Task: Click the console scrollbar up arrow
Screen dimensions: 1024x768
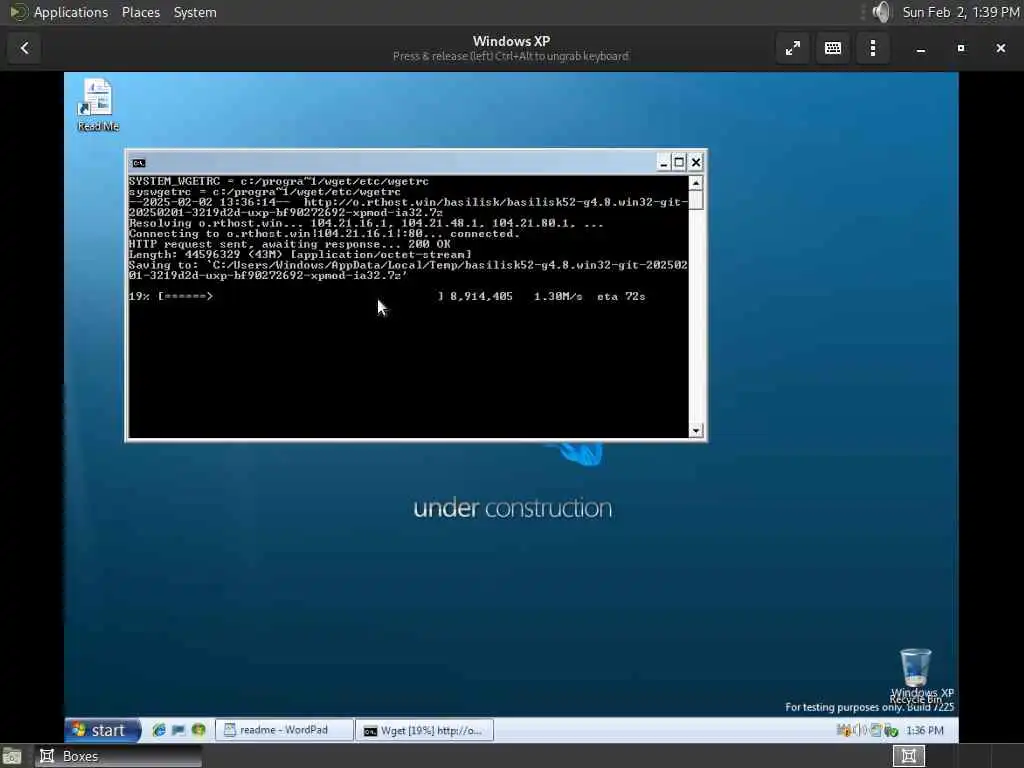Action: pos(696,183)
